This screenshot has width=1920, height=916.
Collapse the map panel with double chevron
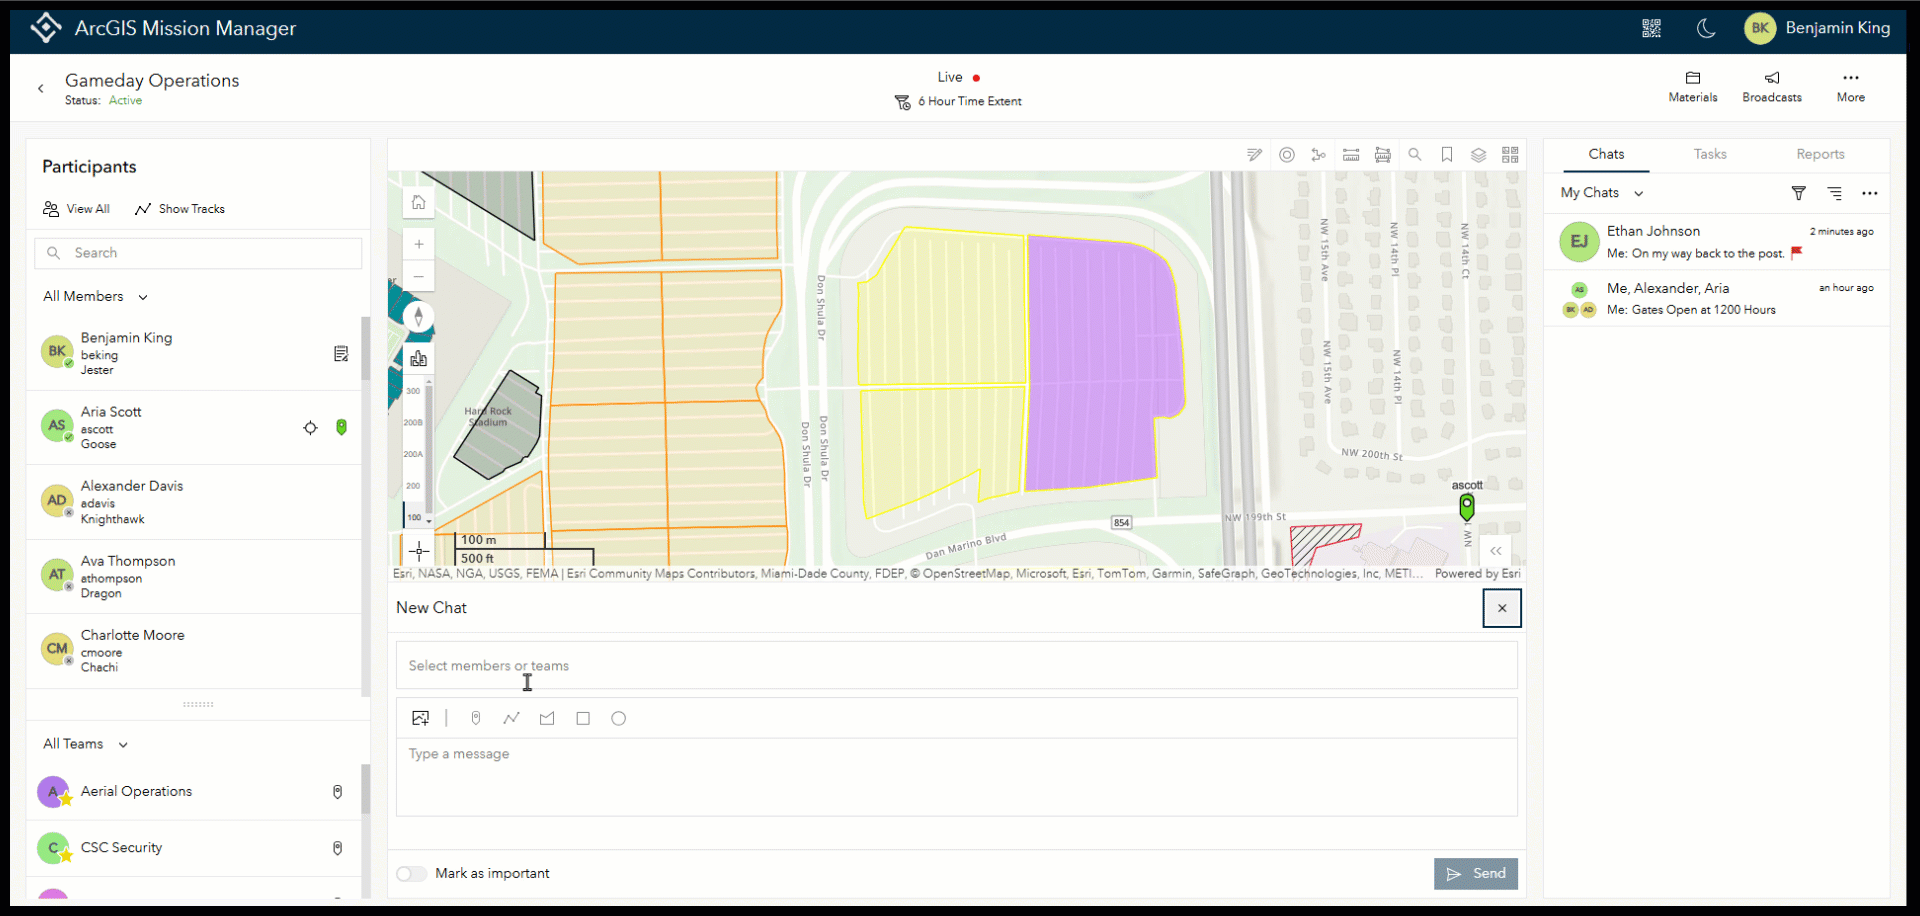[1496, 551]
